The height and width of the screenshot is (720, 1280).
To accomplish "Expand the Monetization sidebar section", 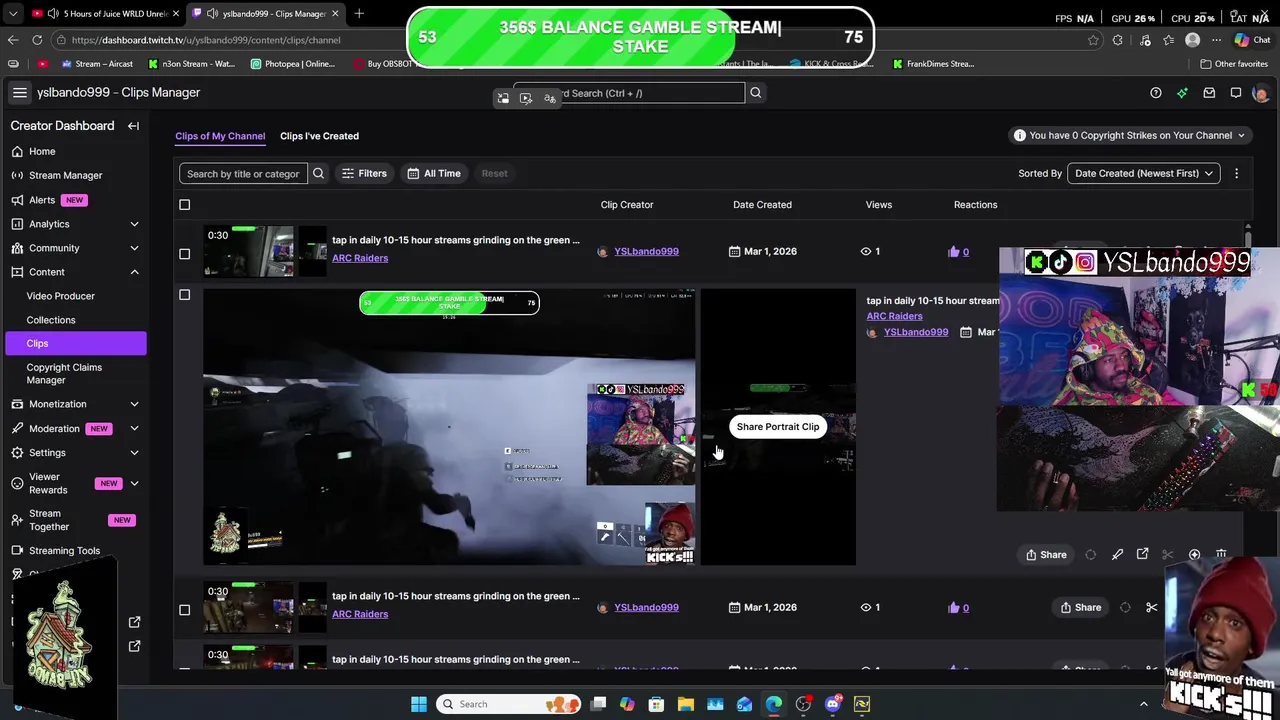I will 134,404.
